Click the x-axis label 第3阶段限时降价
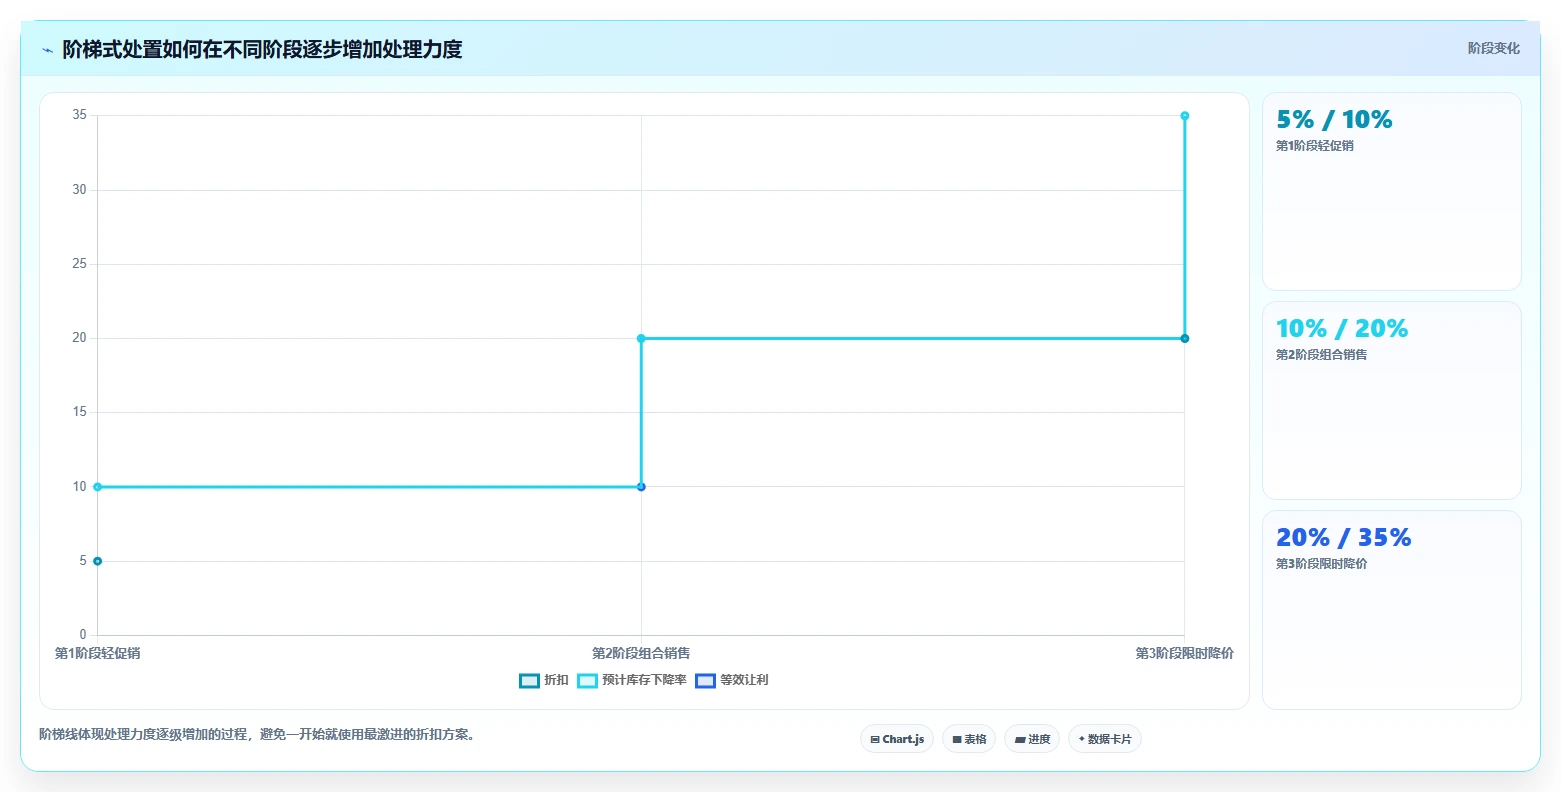 point(1184,654)
